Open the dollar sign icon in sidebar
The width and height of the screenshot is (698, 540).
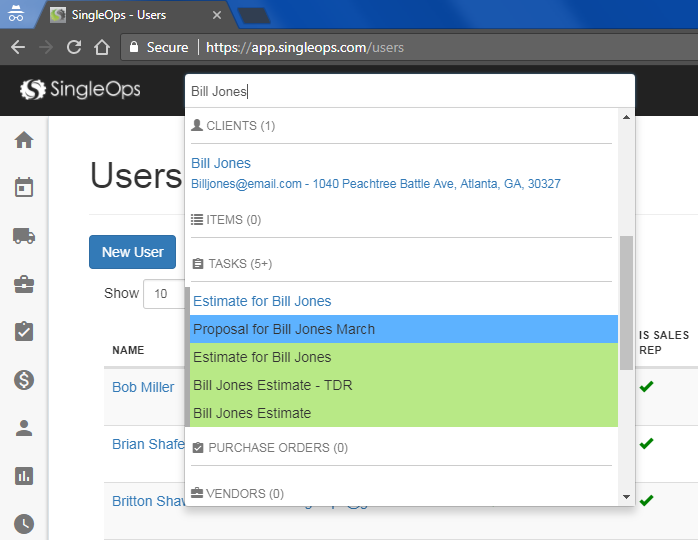click(x=24, y=380)
